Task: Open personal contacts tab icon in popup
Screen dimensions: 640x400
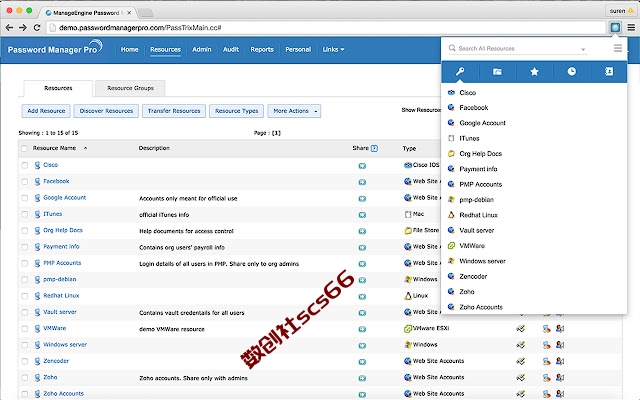Action: click(x=609, y=72)
